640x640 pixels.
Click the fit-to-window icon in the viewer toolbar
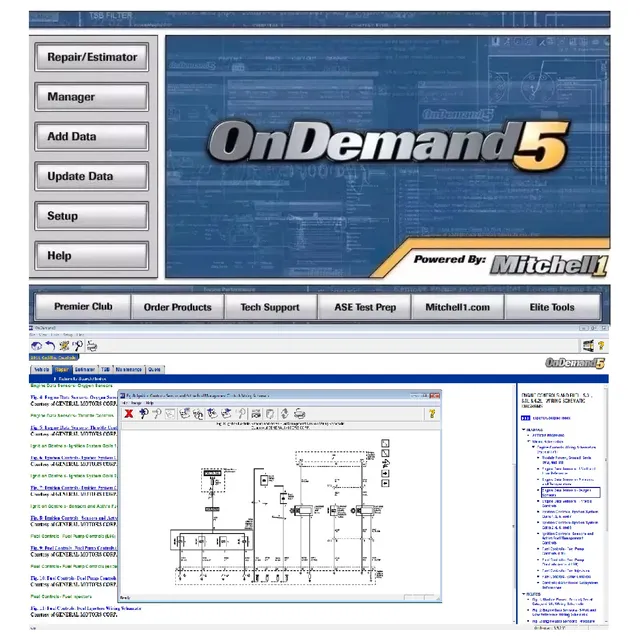[170, 414]
